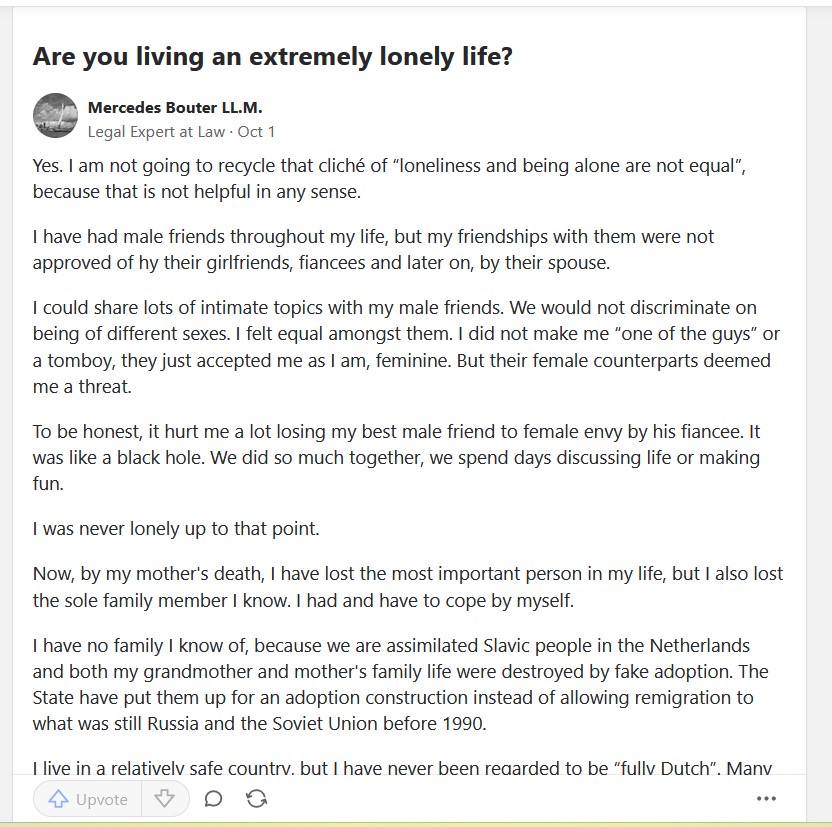The width and height of the screenshot is (832, 827).
Task: Click the paragraph about losing best male friend
Action: click(x=396, y=457)
